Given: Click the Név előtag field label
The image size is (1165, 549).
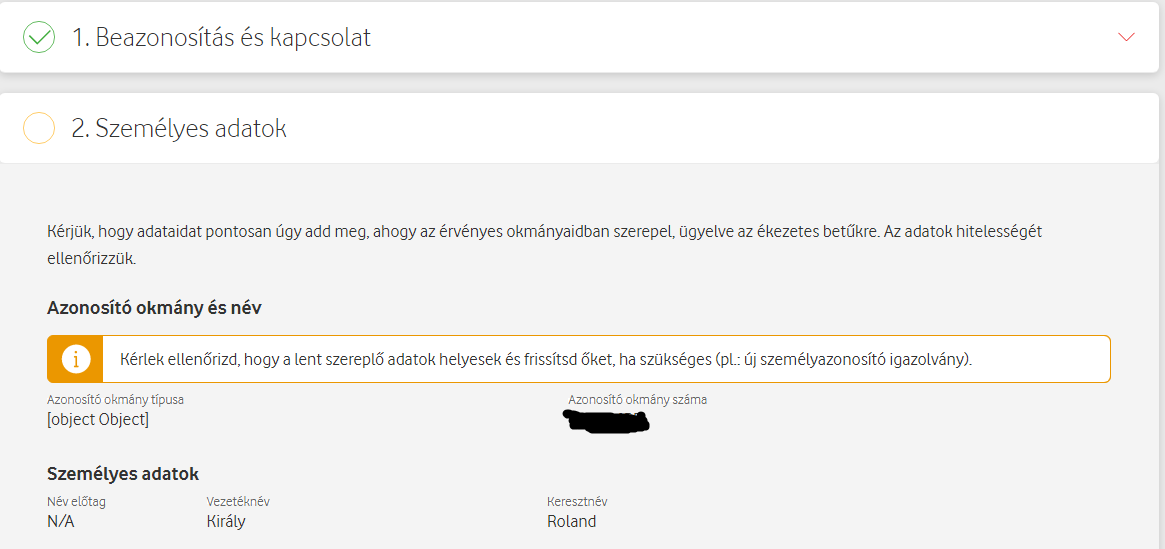Looking at the screenshot, I should pos(77,501).
